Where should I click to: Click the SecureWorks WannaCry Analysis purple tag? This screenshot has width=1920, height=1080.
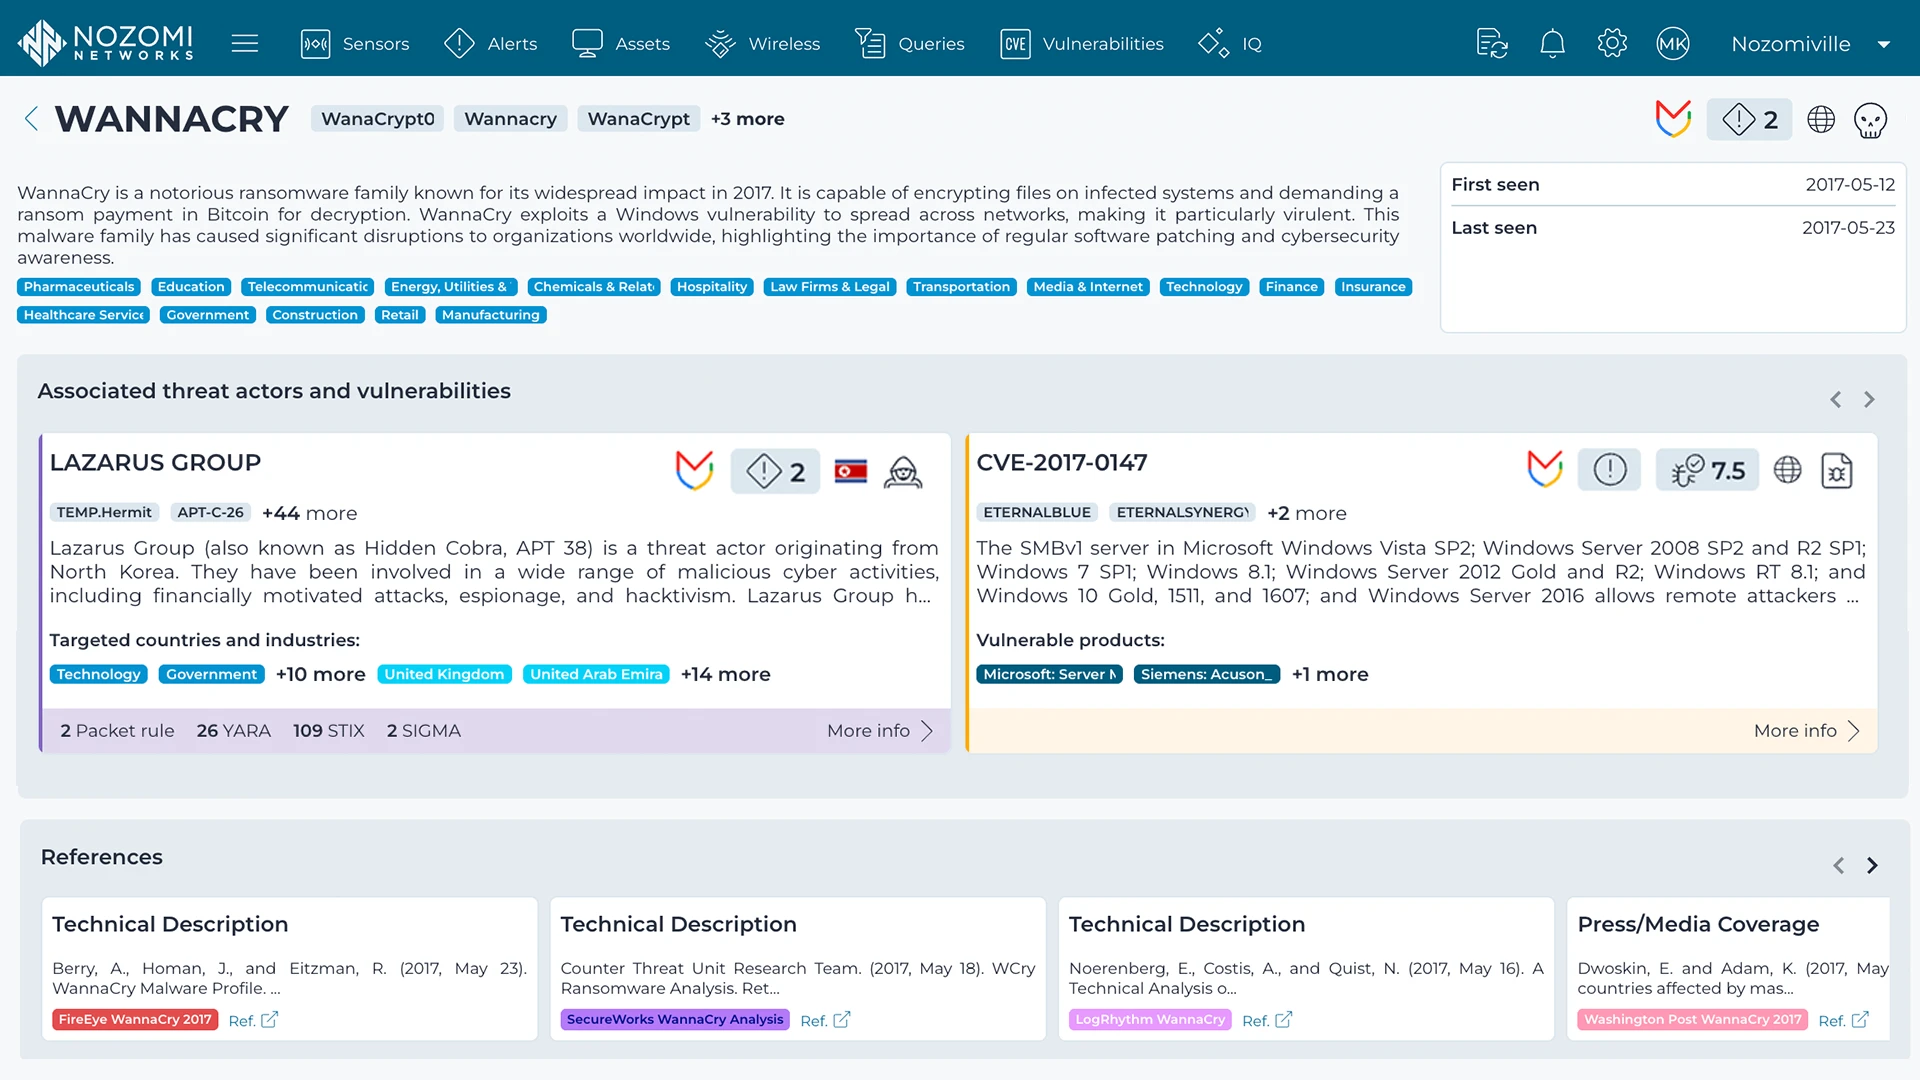(675, 1020)
